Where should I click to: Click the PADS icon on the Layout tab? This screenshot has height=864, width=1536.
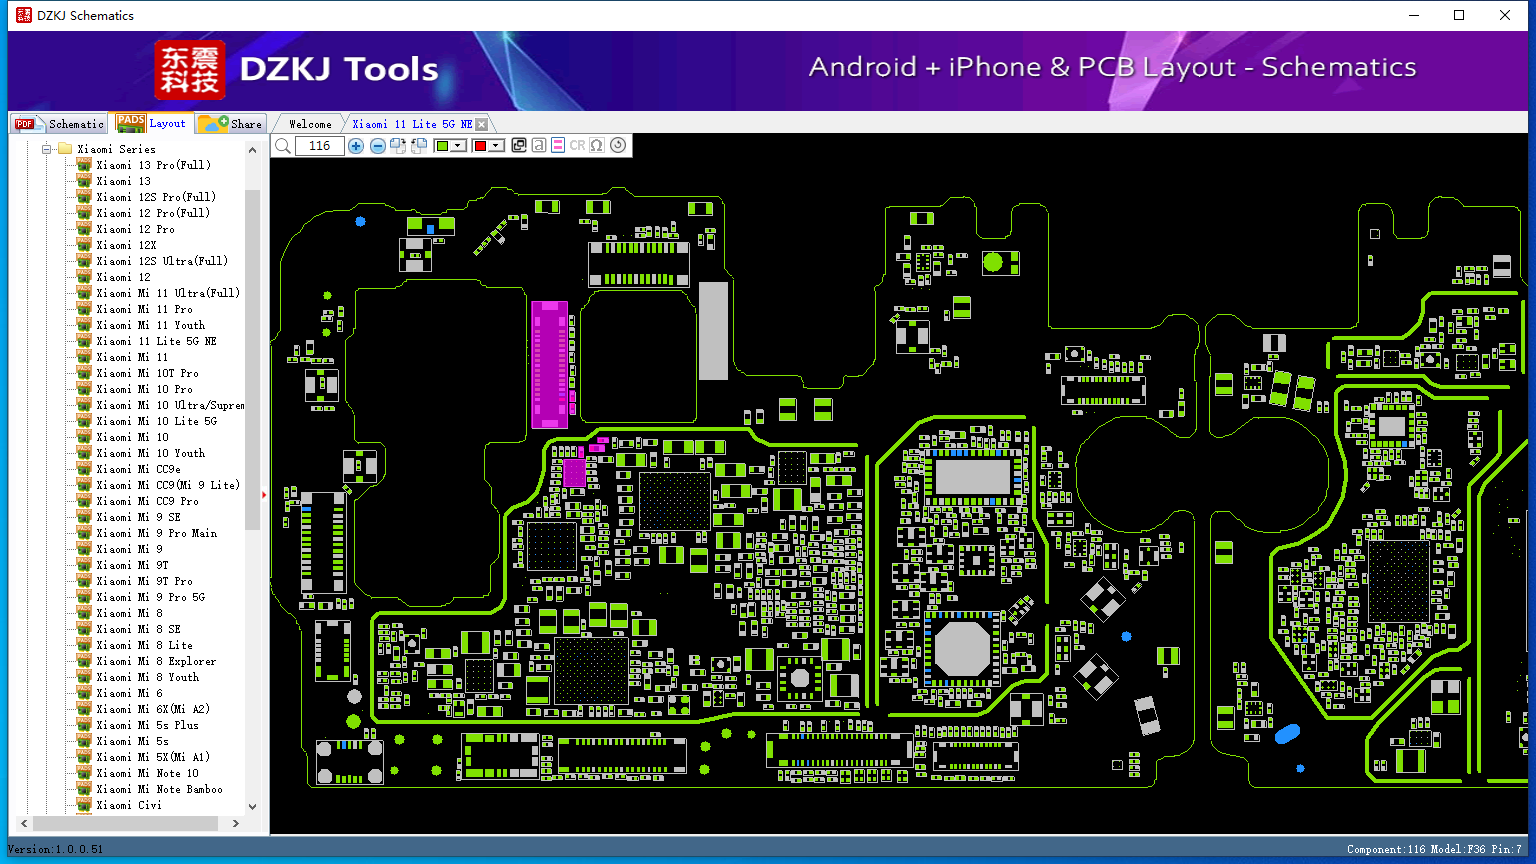click(131, 123)
